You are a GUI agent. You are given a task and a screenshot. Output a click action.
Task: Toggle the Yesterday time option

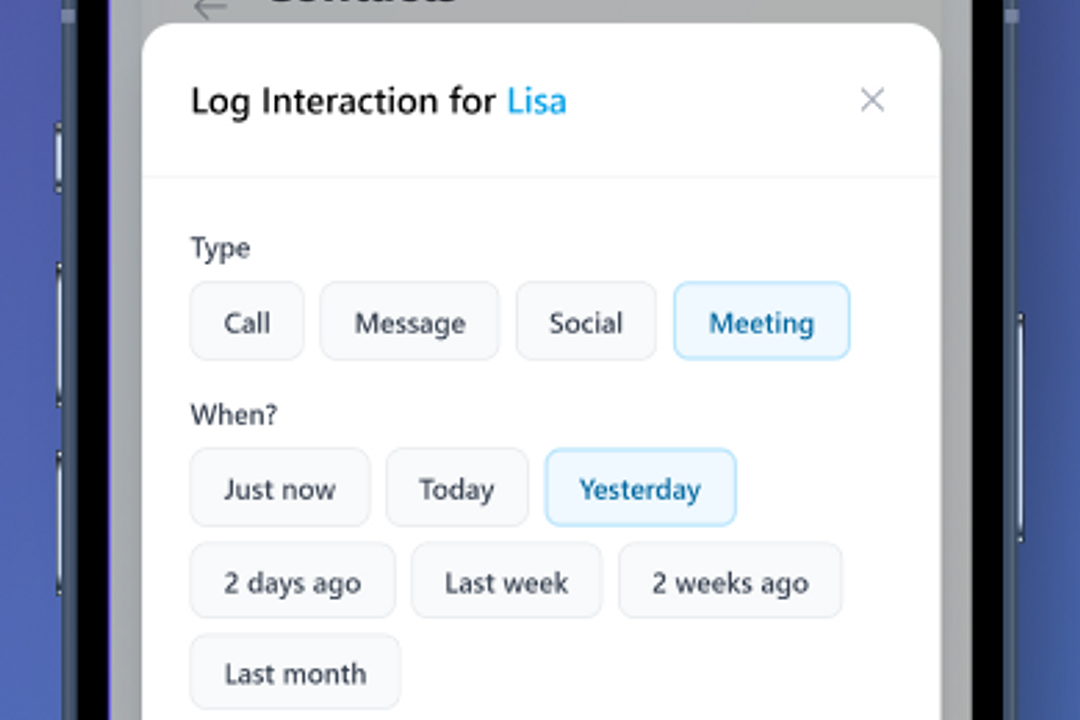tap(640, 488)
